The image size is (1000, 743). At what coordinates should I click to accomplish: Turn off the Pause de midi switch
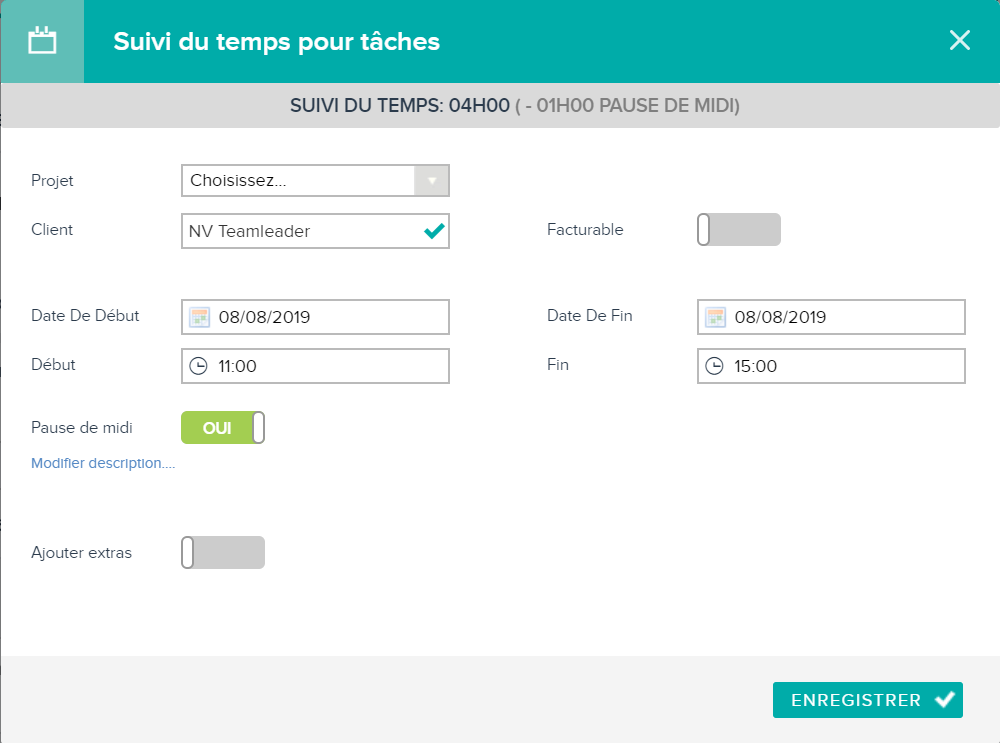223,427
